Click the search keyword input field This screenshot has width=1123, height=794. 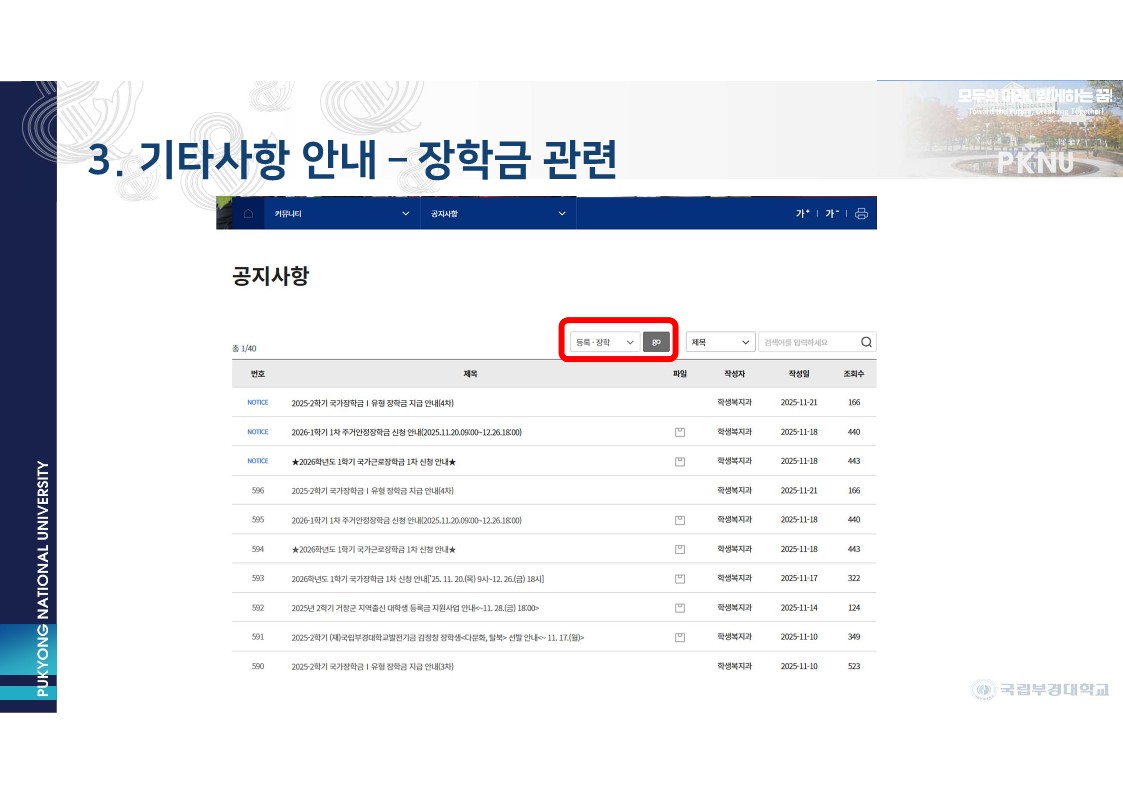pos(808,342)
